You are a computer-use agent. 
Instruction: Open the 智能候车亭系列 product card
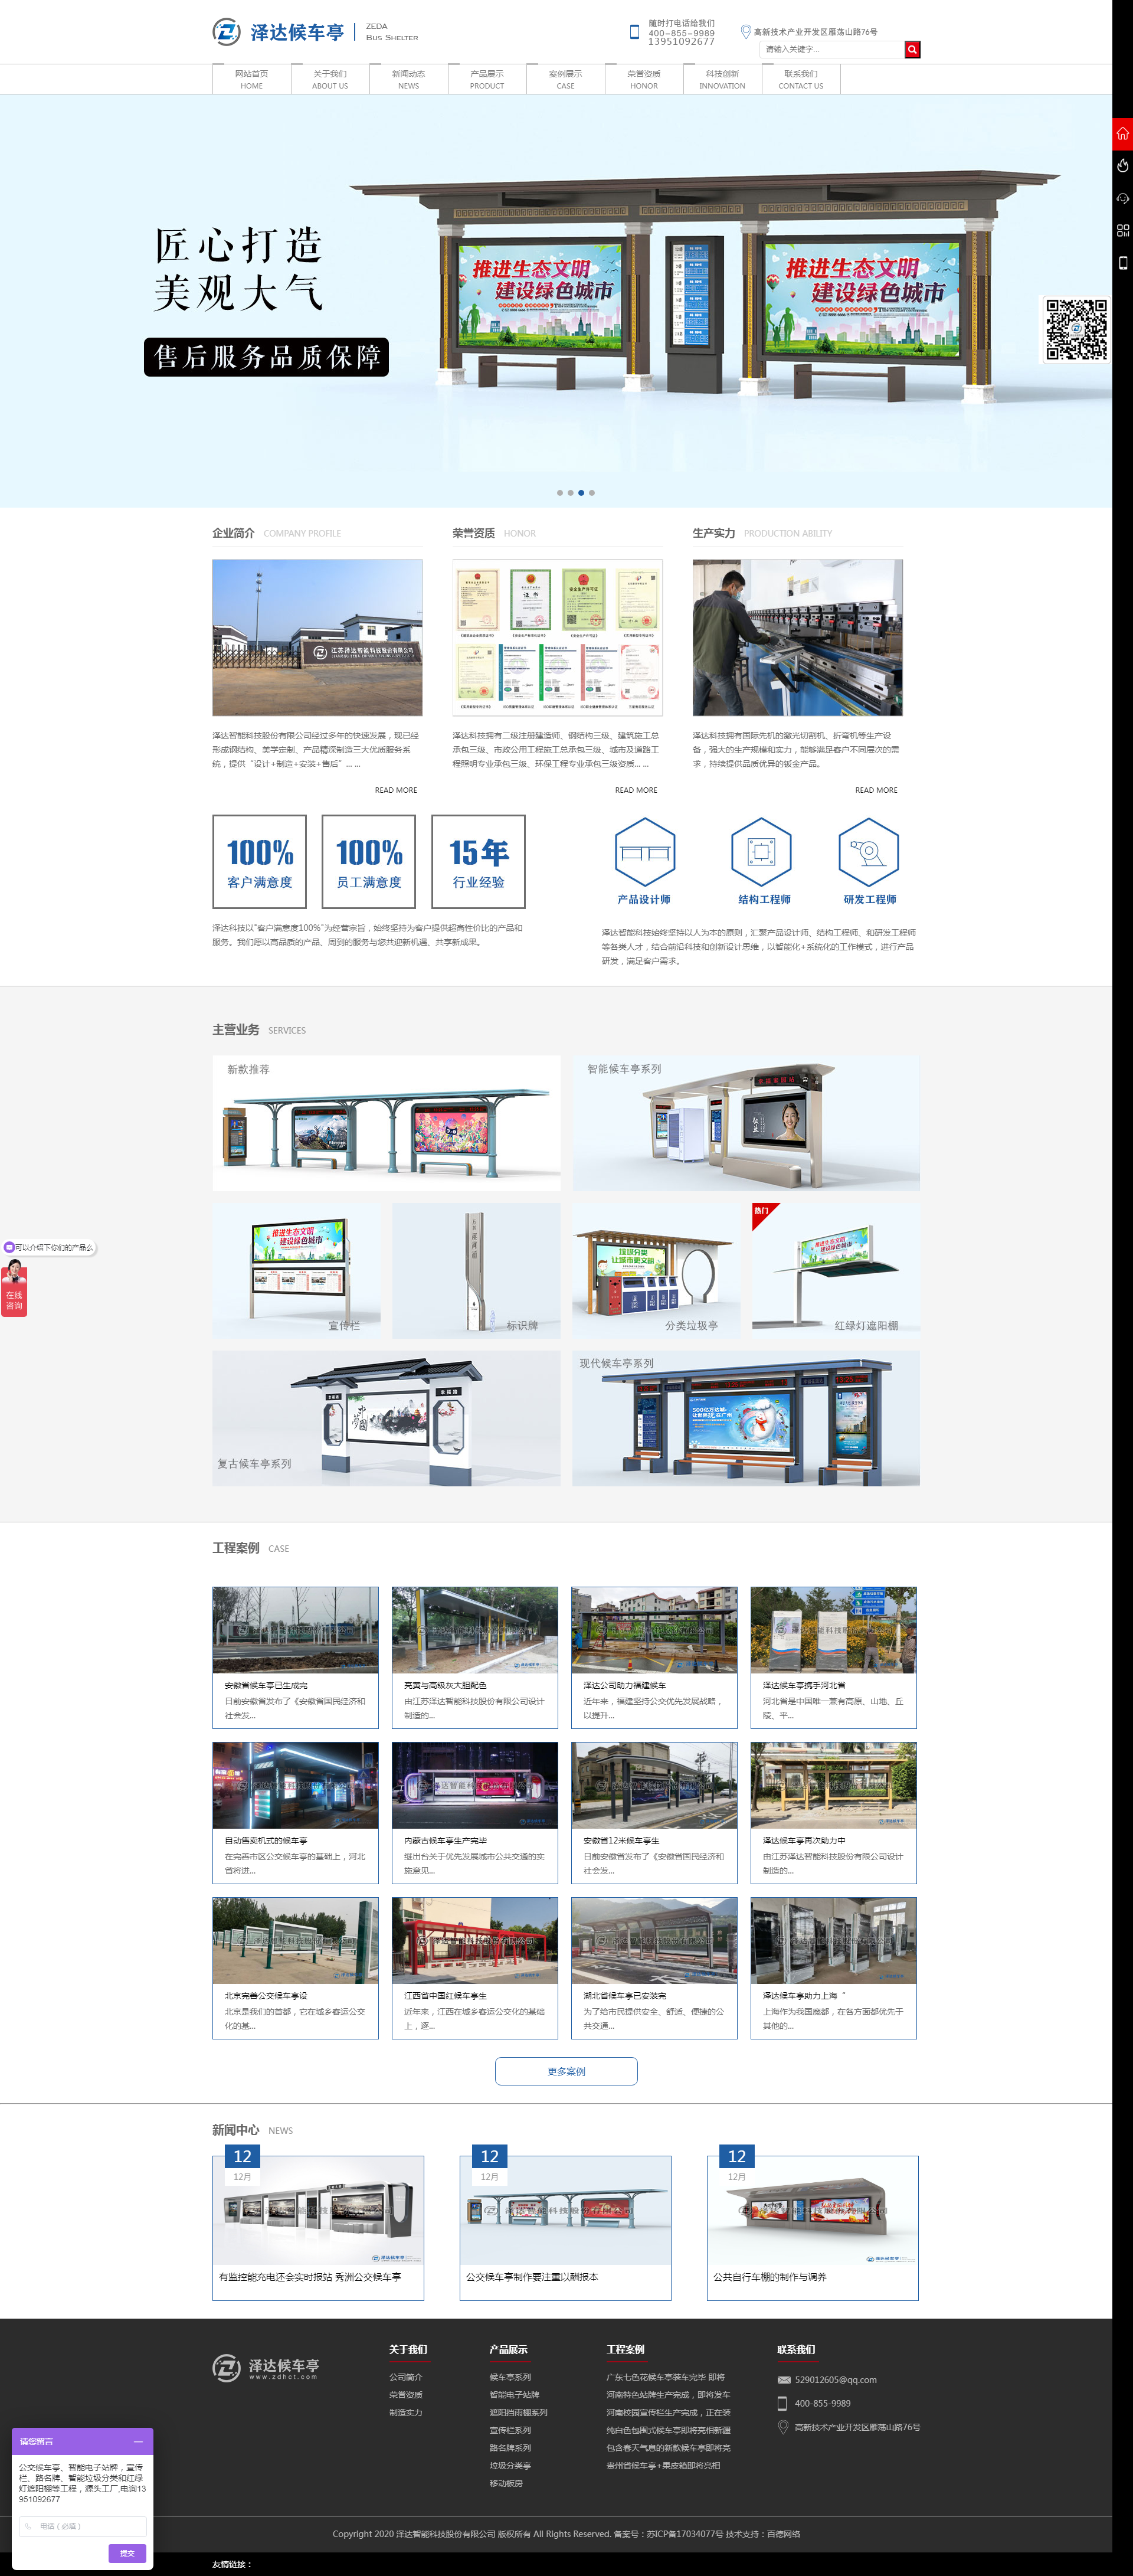coord(746,1122)
